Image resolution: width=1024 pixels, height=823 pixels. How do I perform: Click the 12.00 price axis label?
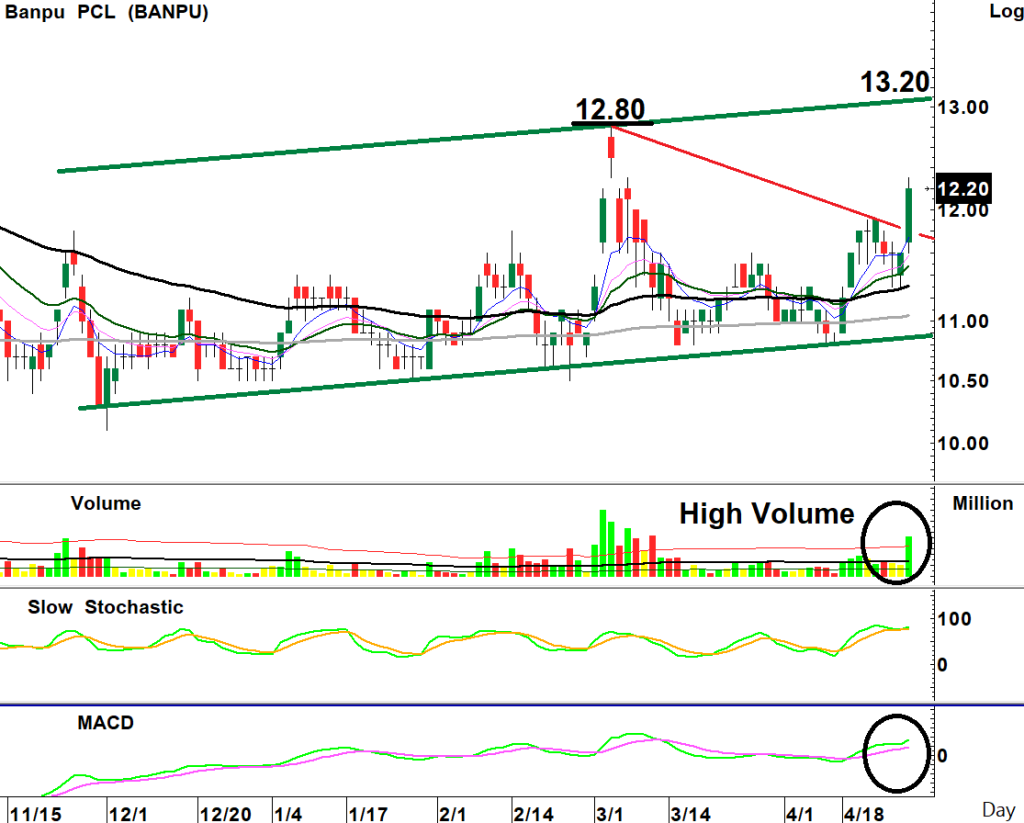point(963,211)
